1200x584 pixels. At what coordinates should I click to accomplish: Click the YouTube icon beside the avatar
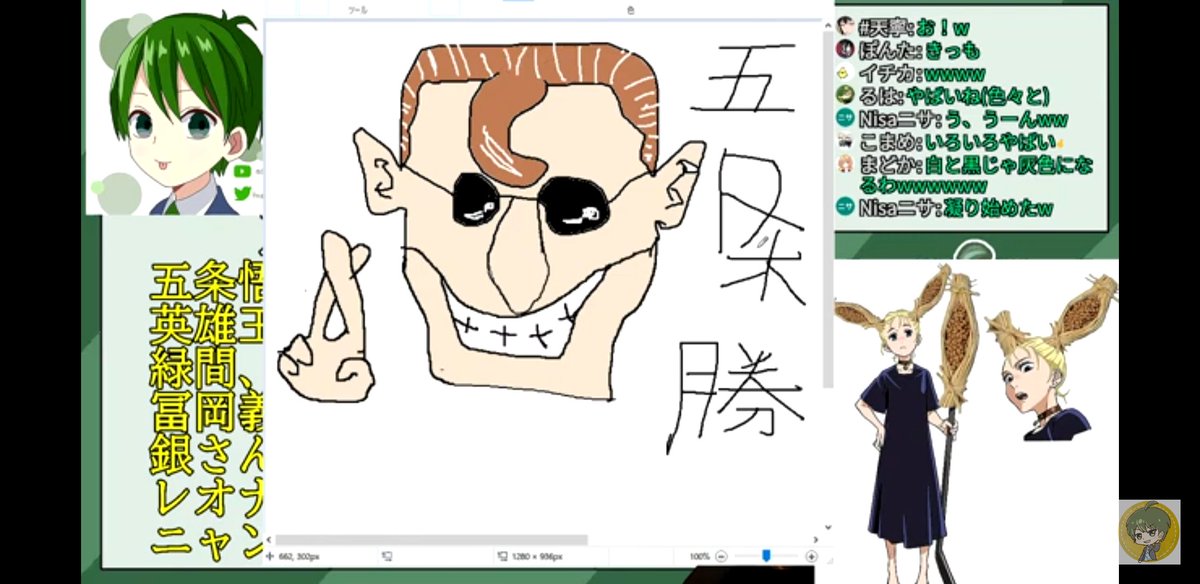click(x=243, y=171)
